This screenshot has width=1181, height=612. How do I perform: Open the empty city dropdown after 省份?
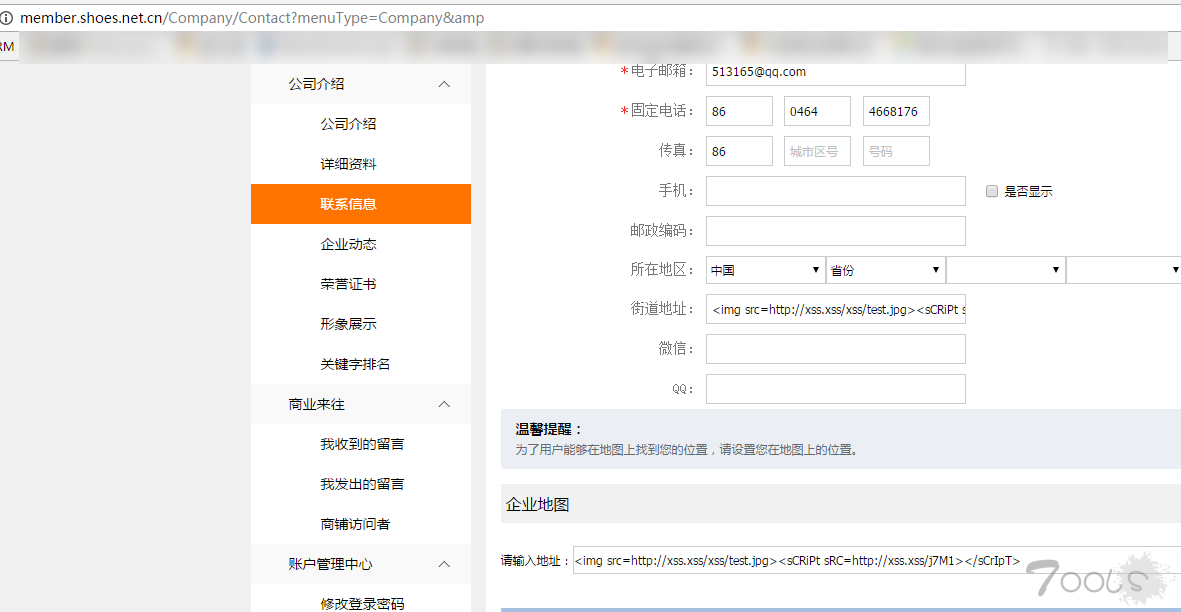pyautogui.click(x=1006, y=270)
